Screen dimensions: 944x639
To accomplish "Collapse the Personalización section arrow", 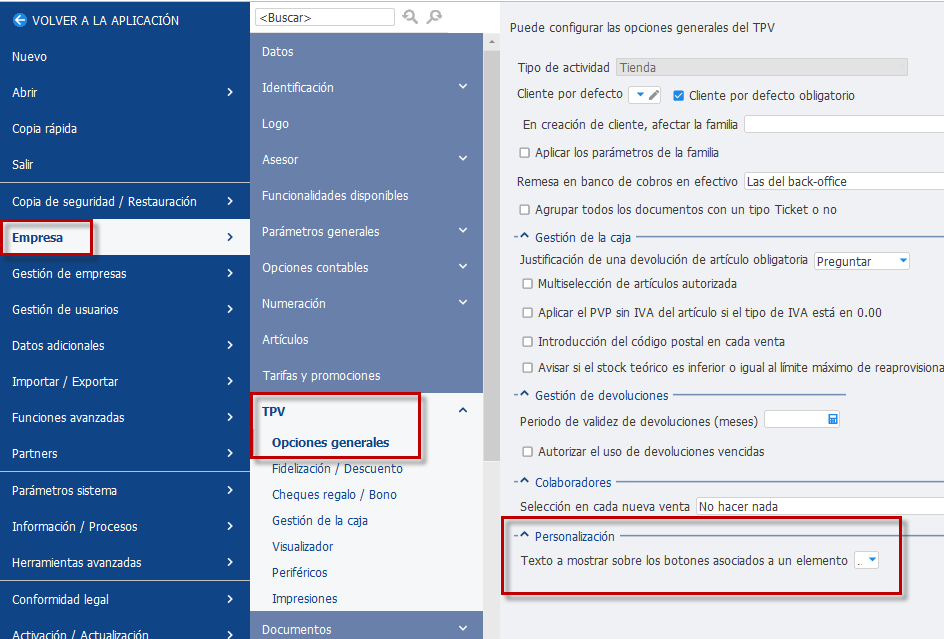I will pyautogui.click(x=524, y=535).
